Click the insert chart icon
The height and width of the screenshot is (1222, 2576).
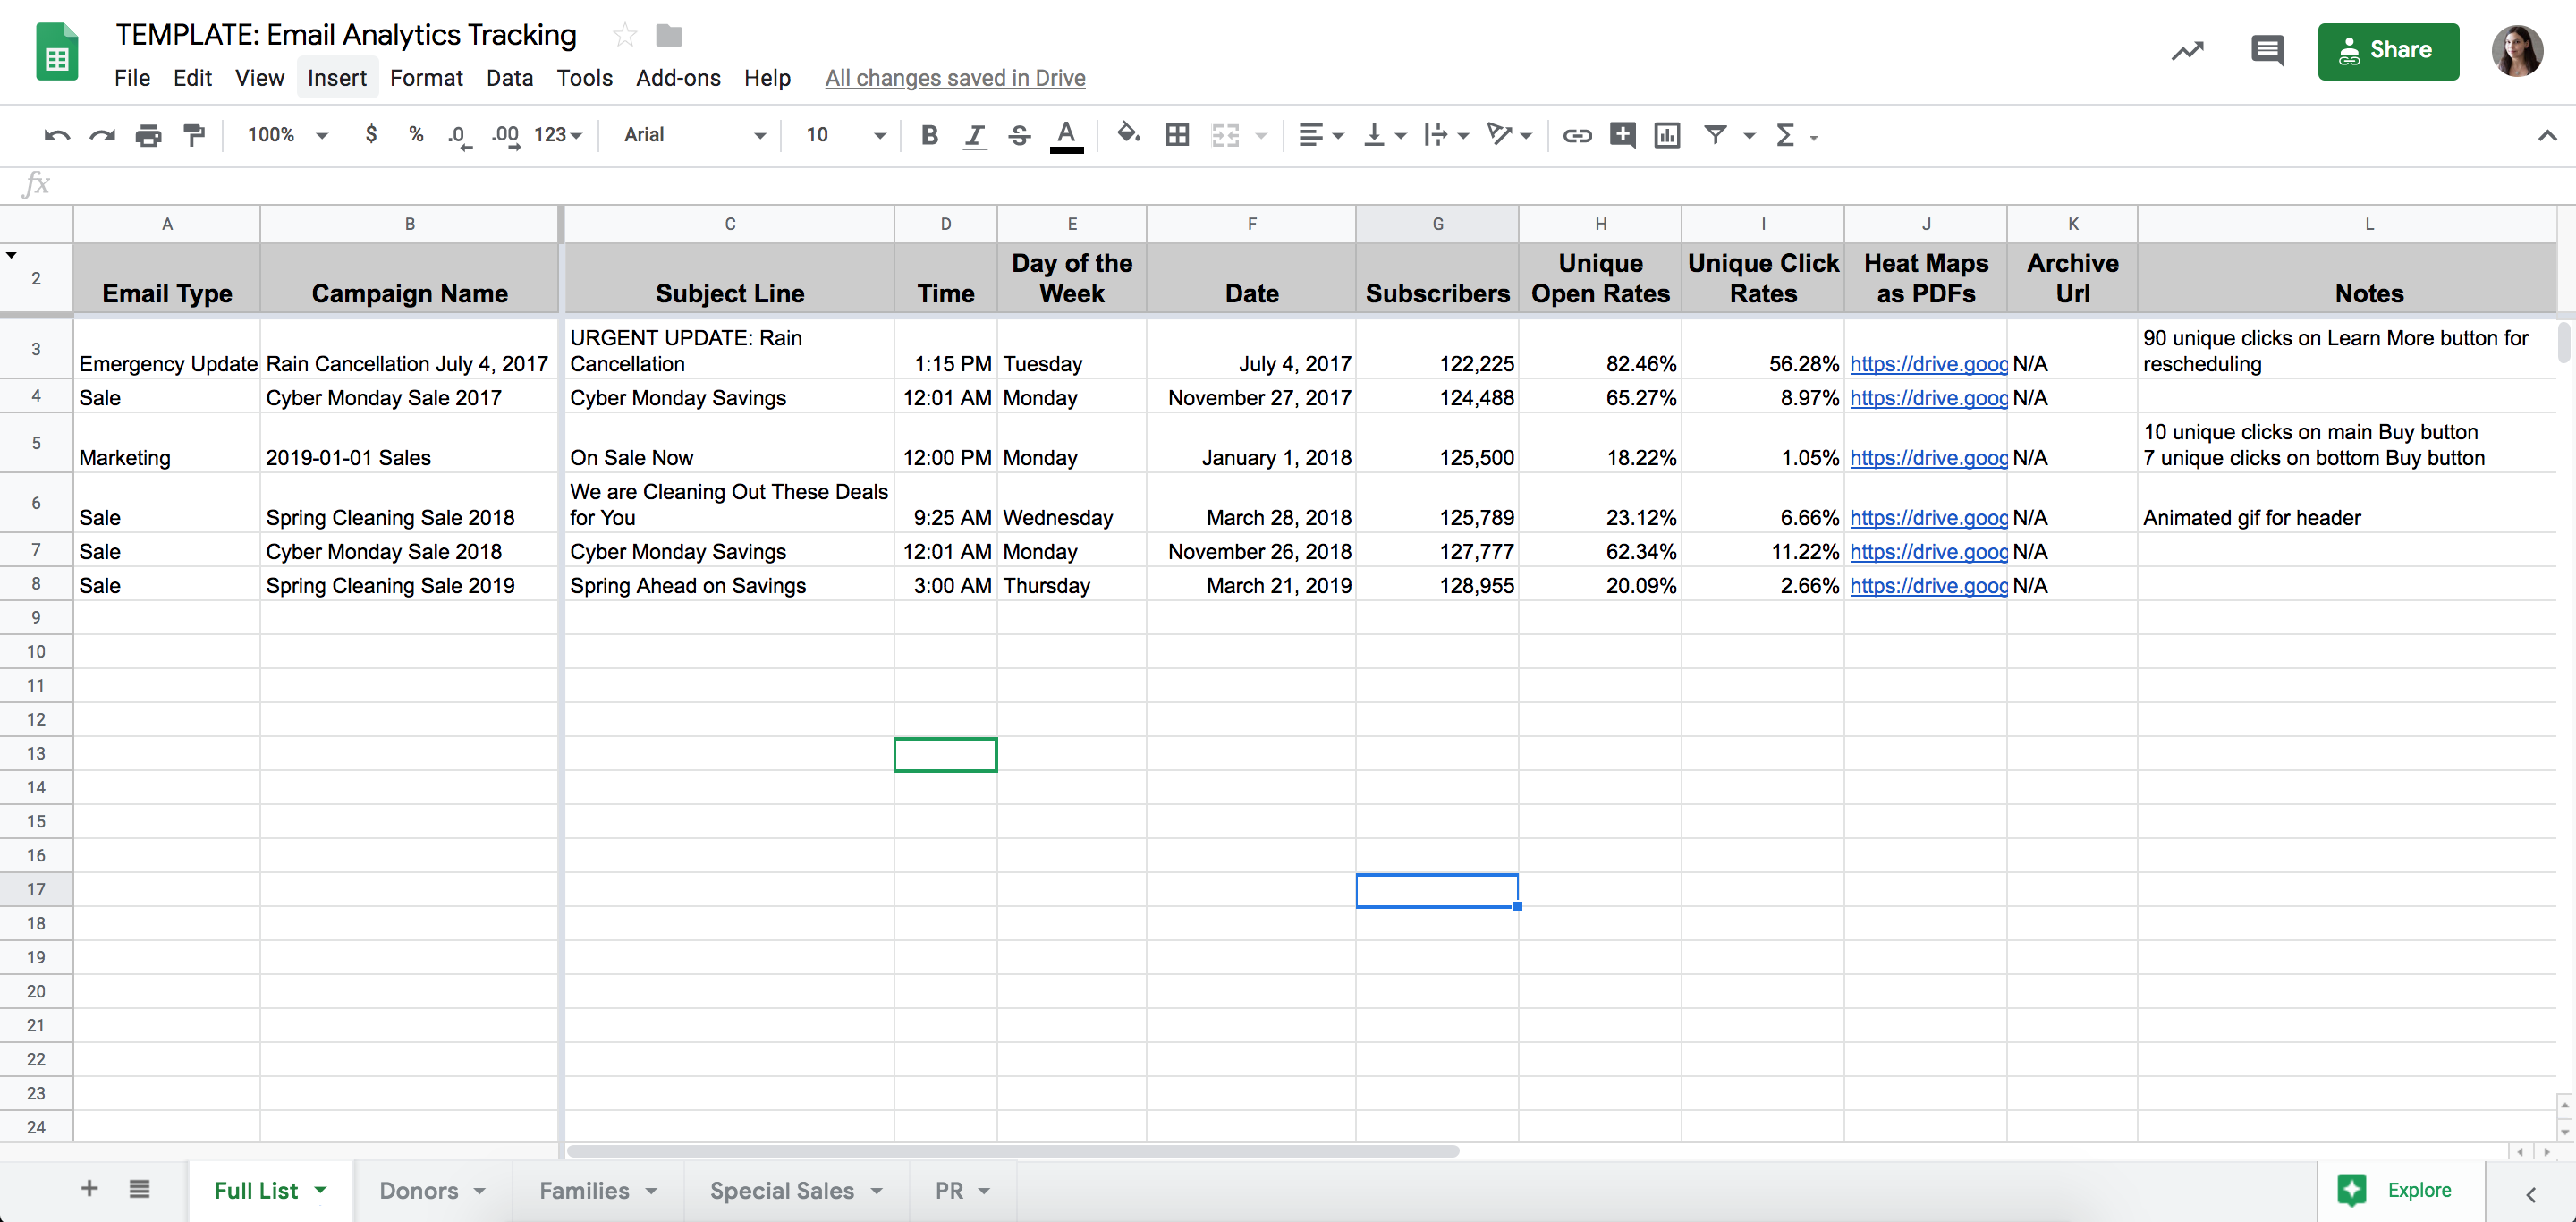(1667, 135)
